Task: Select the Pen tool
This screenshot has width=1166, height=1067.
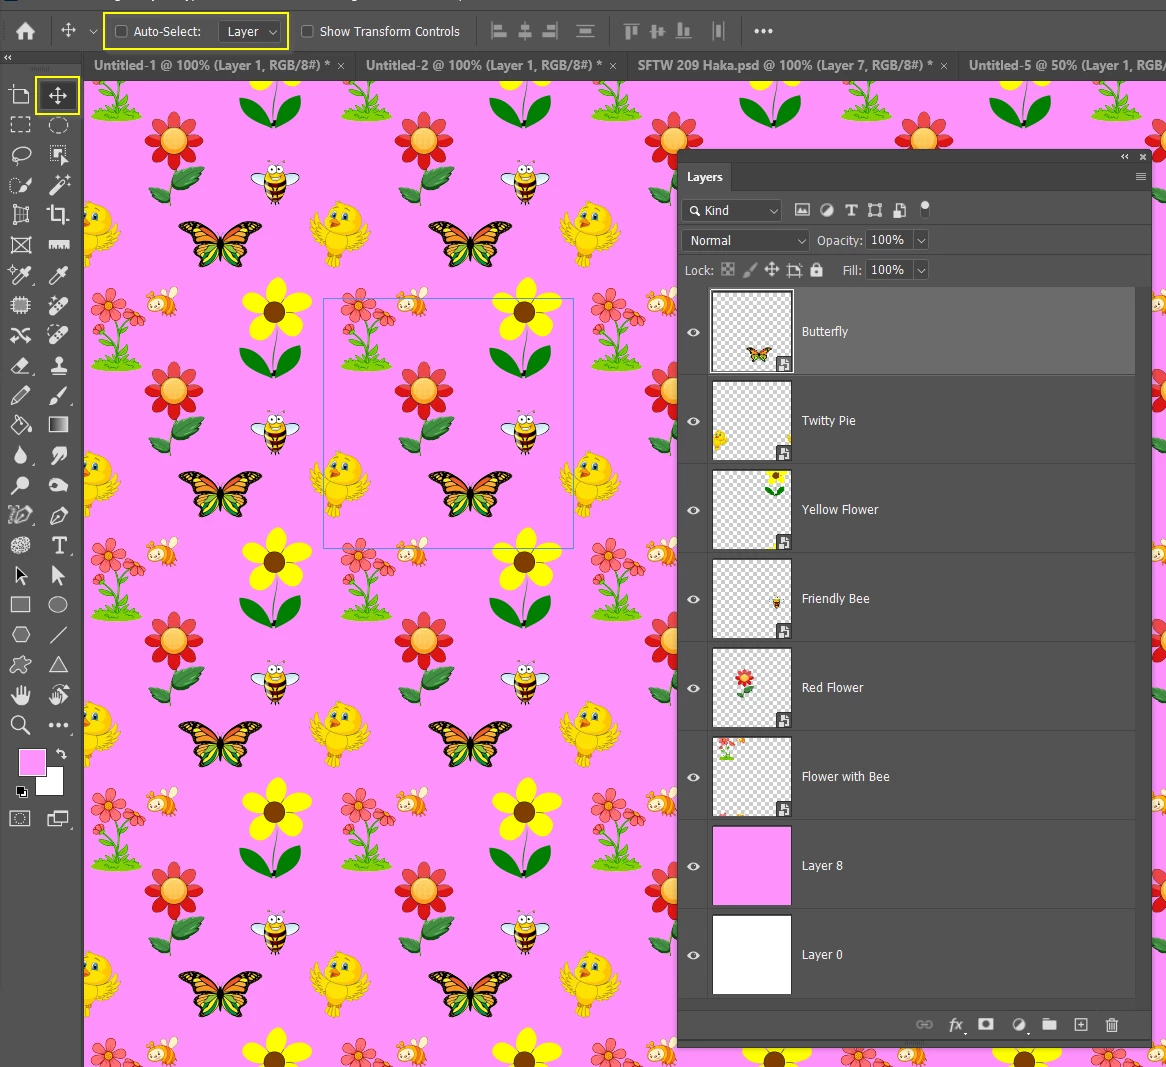Action: click(x=58, y=515)
